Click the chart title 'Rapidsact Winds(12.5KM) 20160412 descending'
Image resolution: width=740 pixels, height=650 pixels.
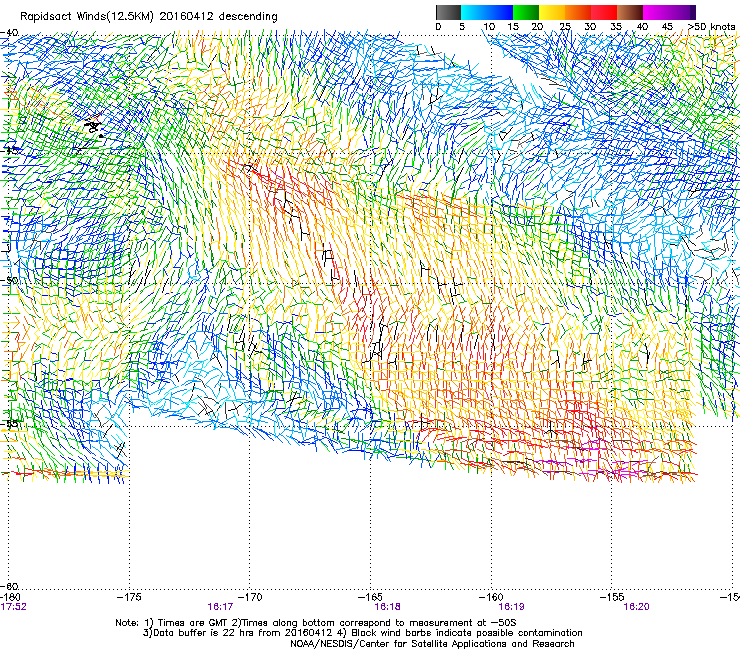(x=149, y=17)
